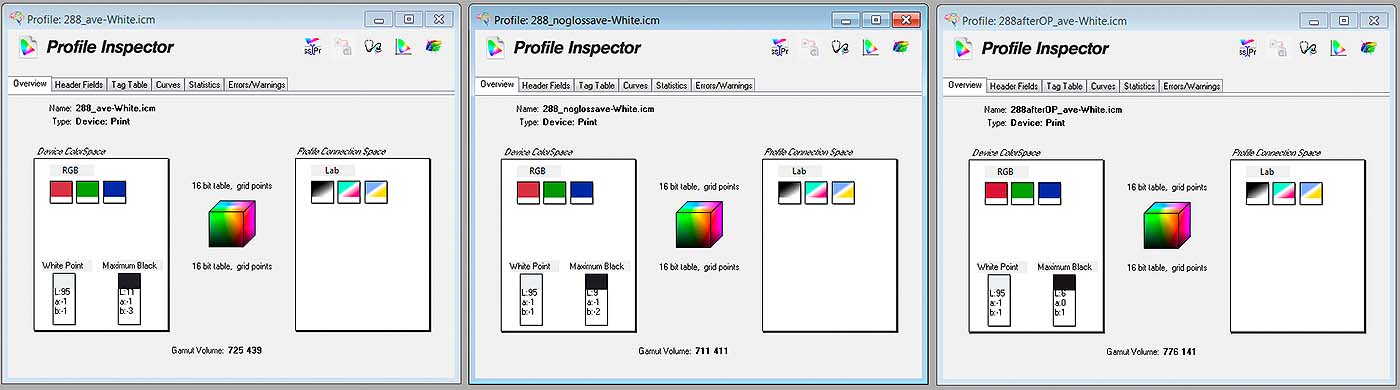Click the color cube in 288afterOP_ave-White window
The image size is (1400, 390).
(x=1167, y=225)
